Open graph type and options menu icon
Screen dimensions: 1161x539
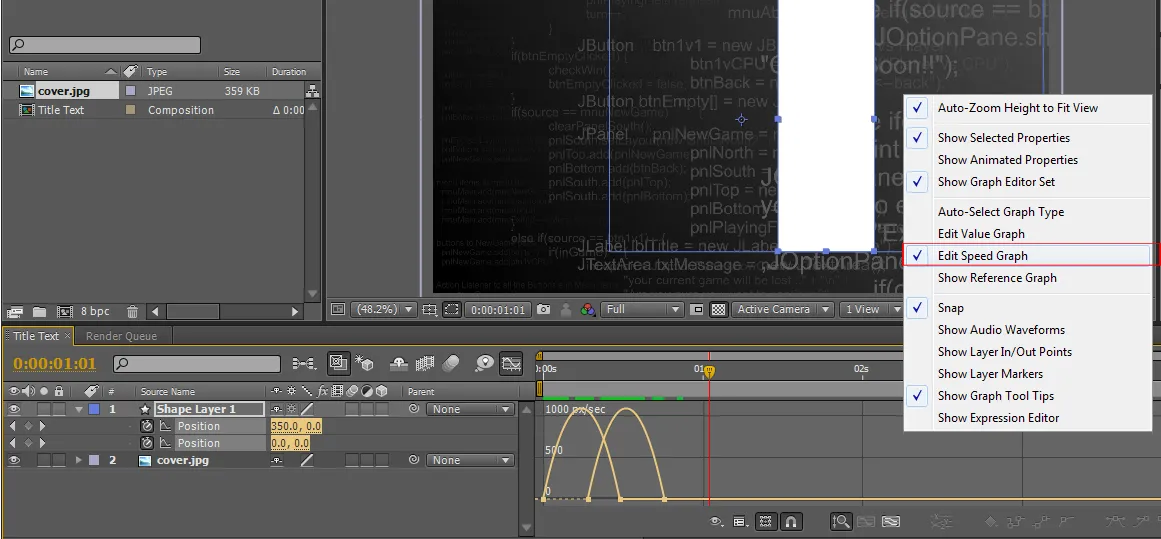click(x=740, y=522)
